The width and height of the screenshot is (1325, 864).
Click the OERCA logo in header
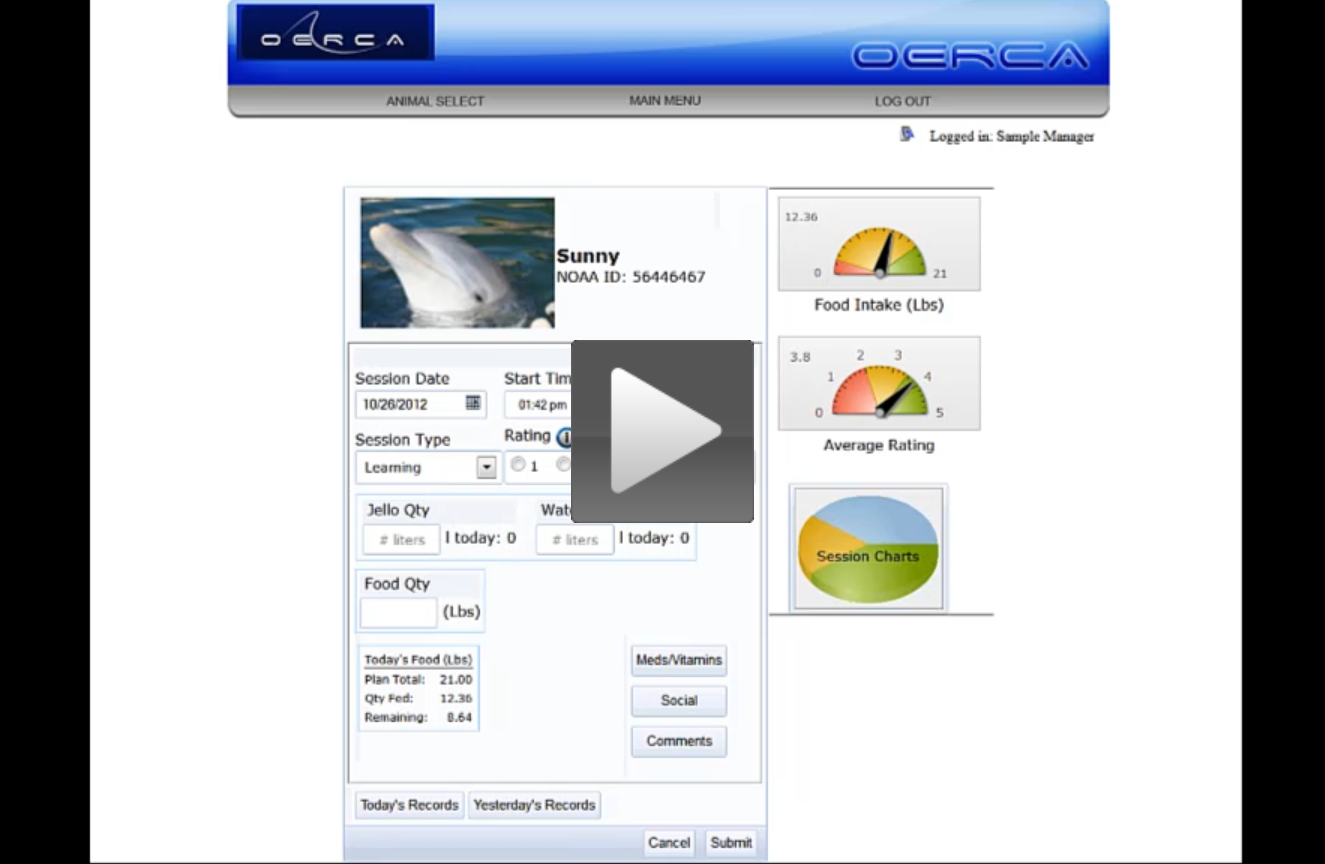coord(335,33)
